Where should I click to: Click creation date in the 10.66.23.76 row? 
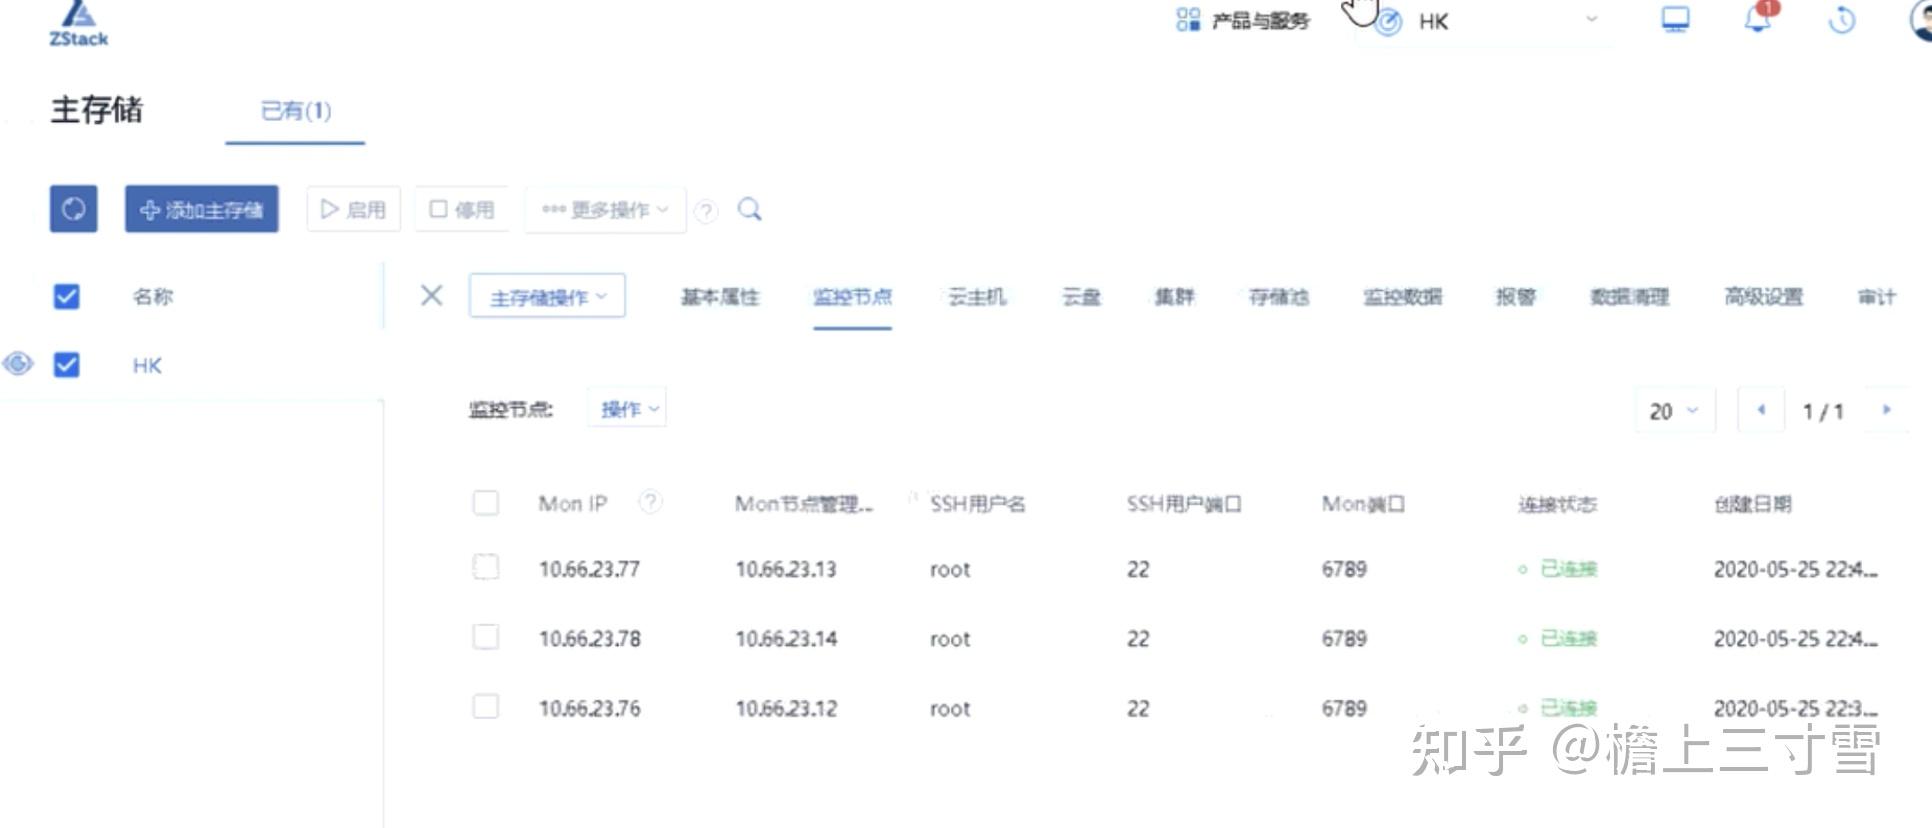pyautogui.click(x=1796, y=709)
